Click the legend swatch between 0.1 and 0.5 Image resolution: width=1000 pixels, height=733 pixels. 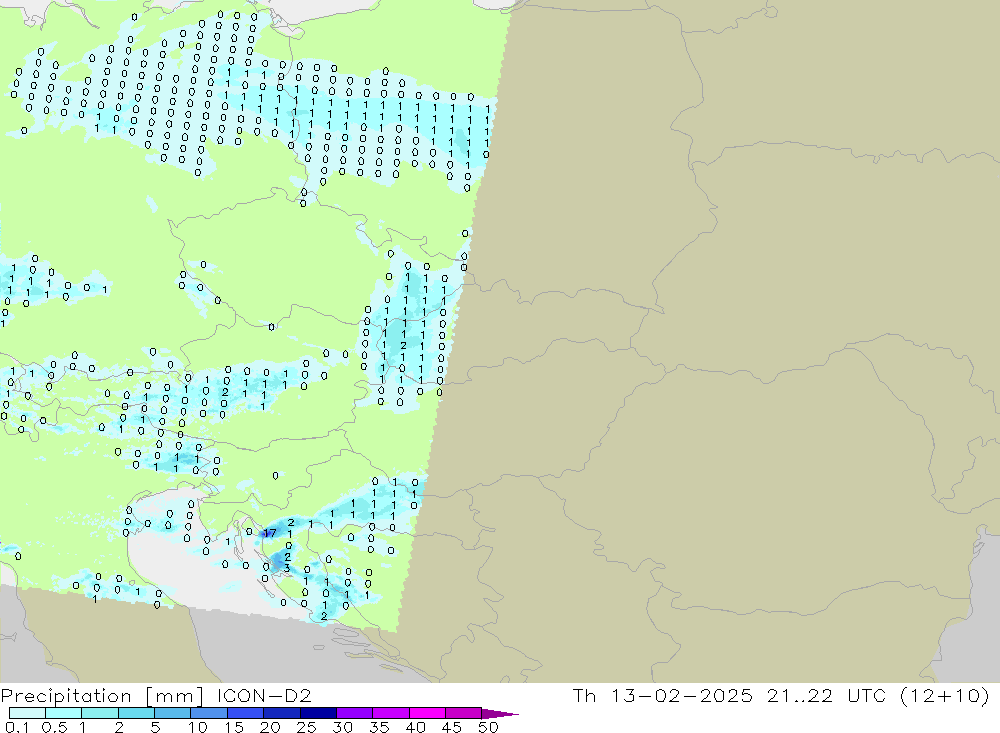(x=27, y=713)
